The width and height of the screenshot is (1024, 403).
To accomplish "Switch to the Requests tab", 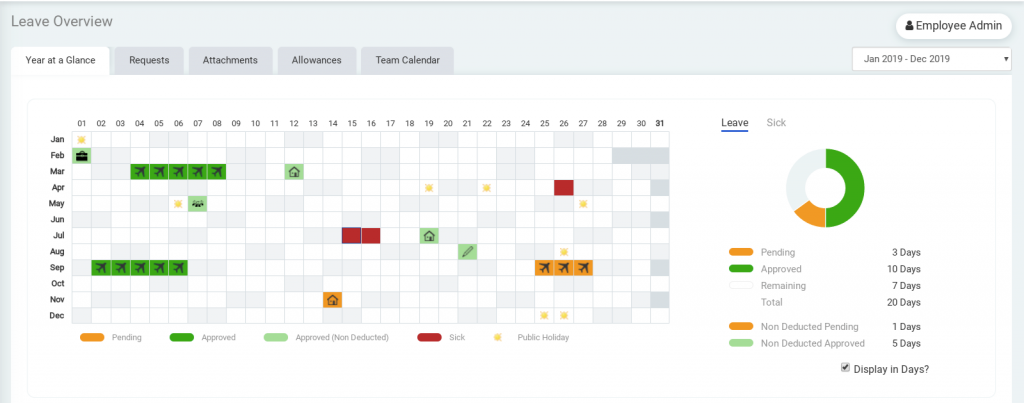I will (x=149, y=60).
